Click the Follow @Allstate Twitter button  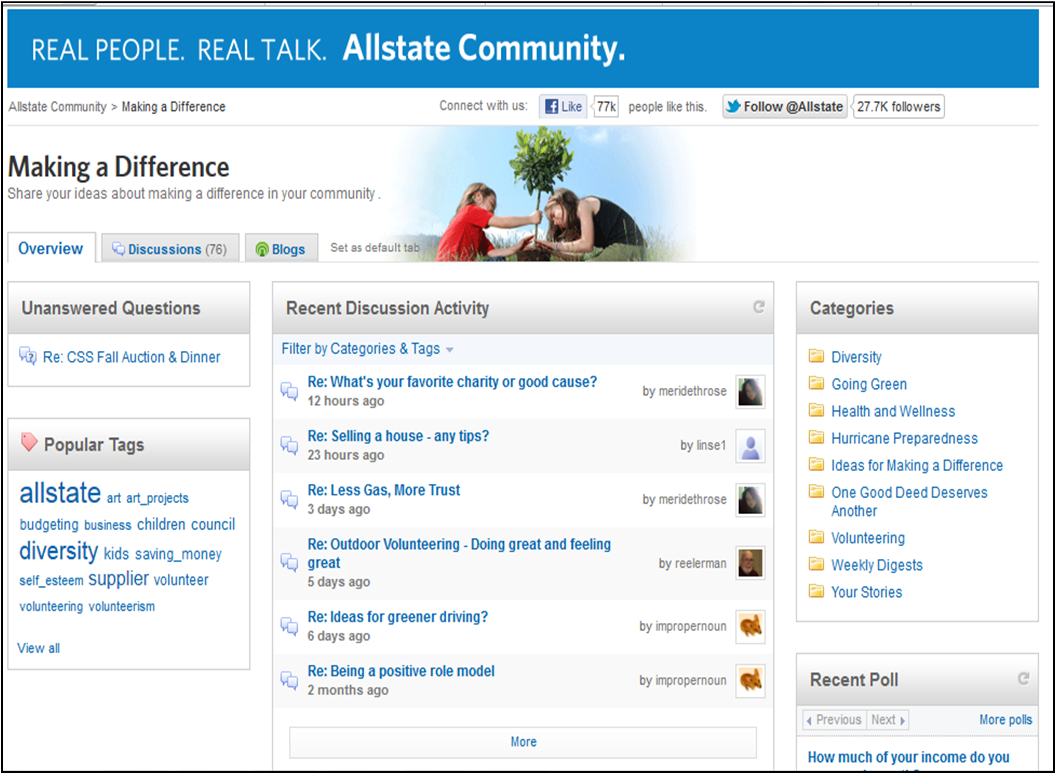[x=785, y=106]
